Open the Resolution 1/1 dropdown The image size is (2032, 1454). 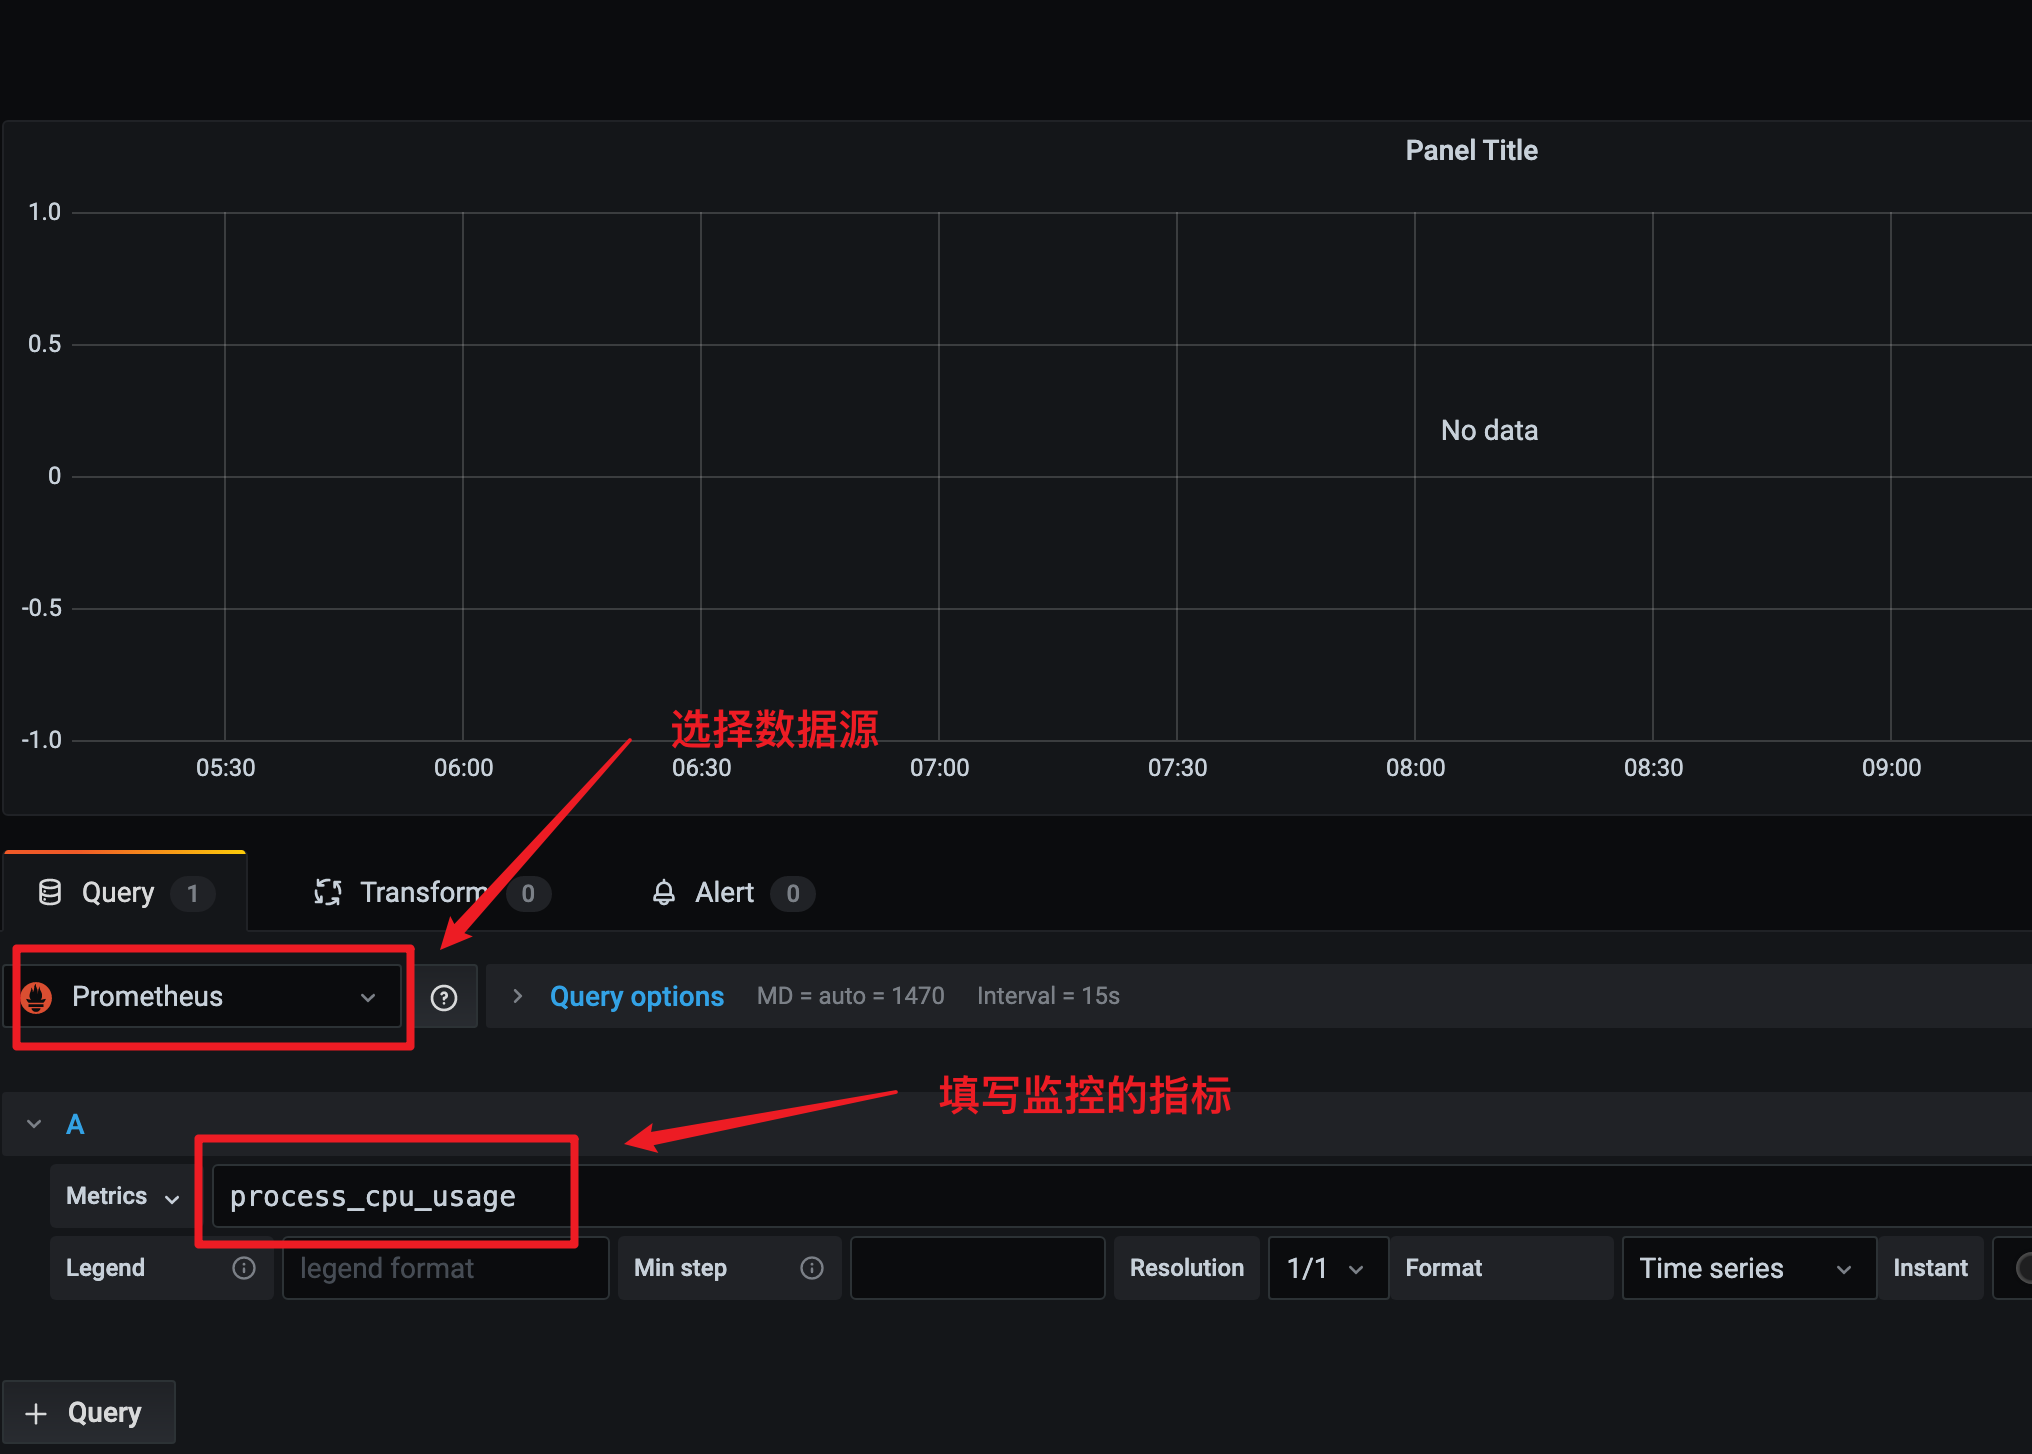click(1327, 1268)
